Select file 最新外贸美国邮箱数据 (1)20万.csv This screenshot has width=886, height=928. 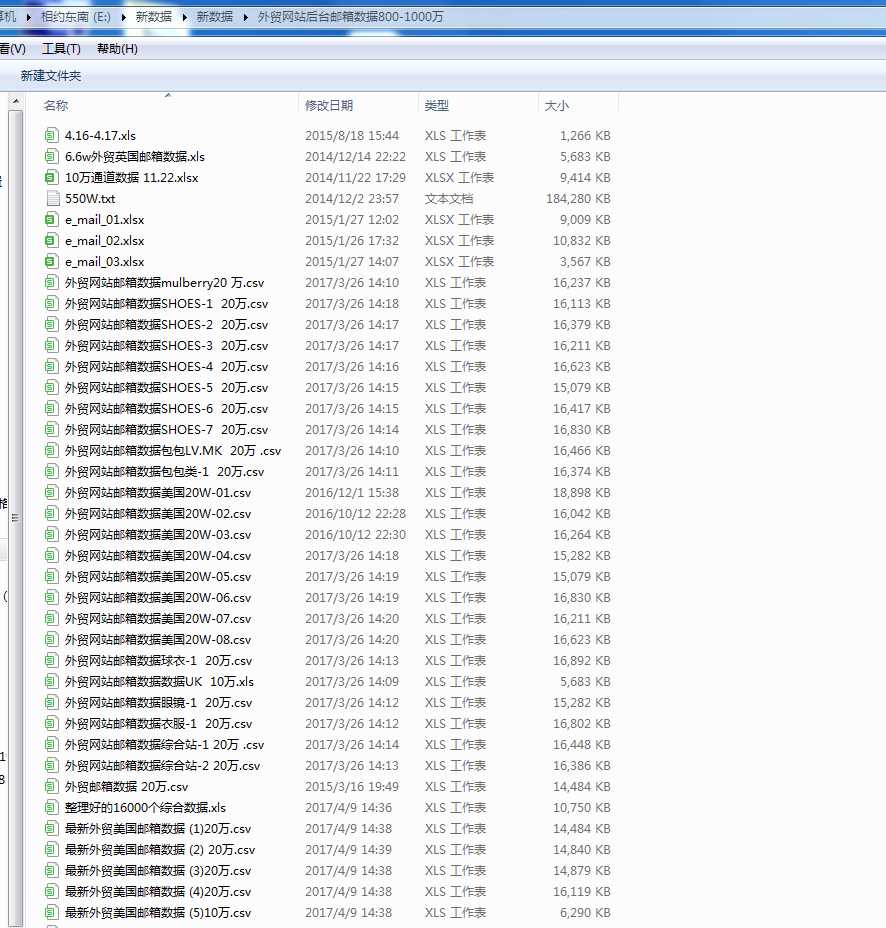click(158, 829)
